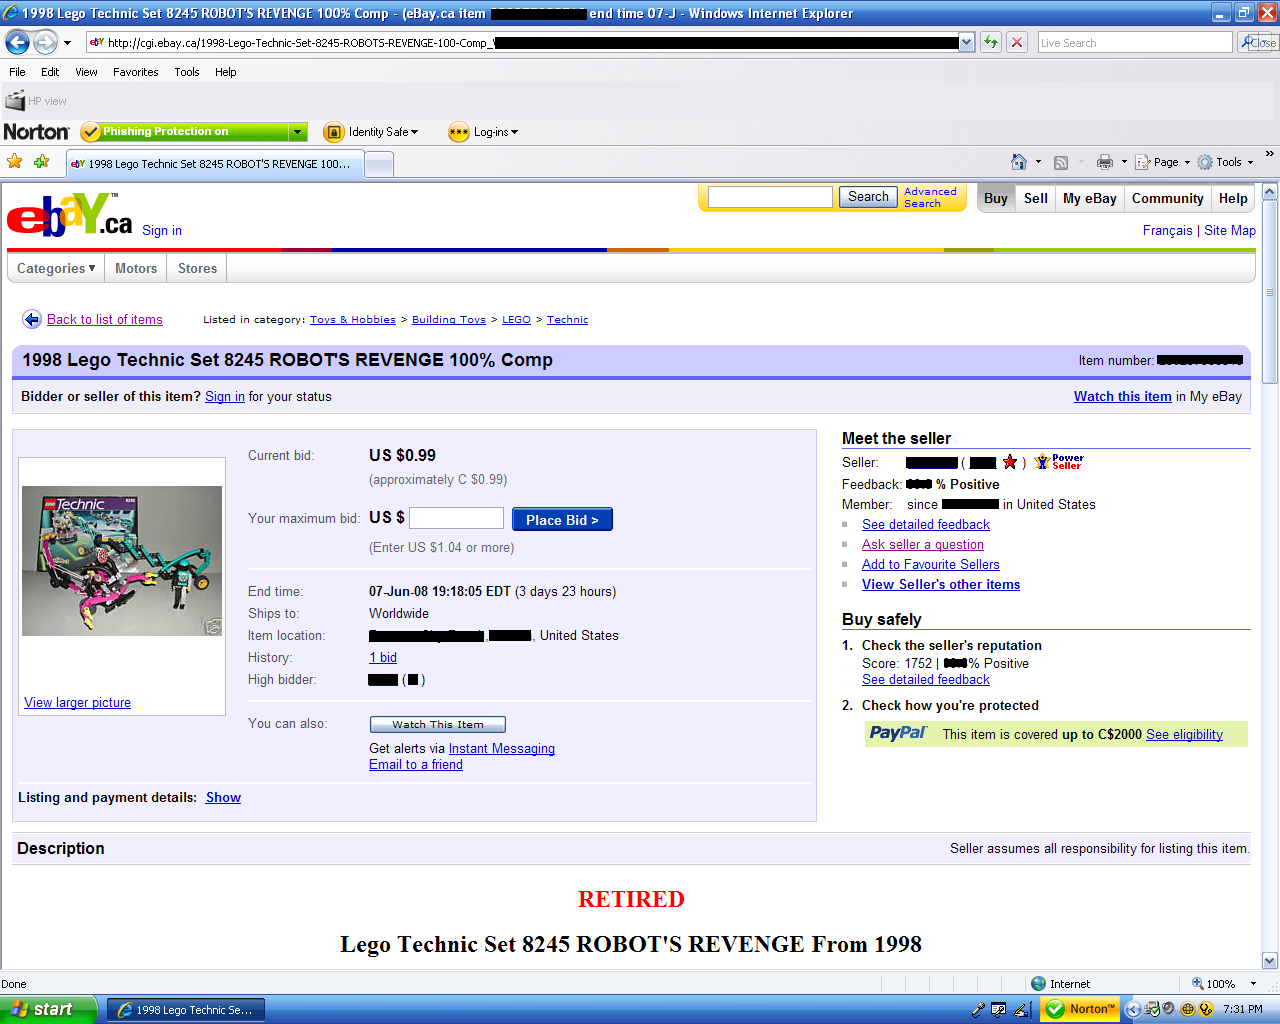The width and height of the screenshot is (1280, 1024).
Task: Open the Norton Identity Safe lock icon
Action: coord(333,132)
